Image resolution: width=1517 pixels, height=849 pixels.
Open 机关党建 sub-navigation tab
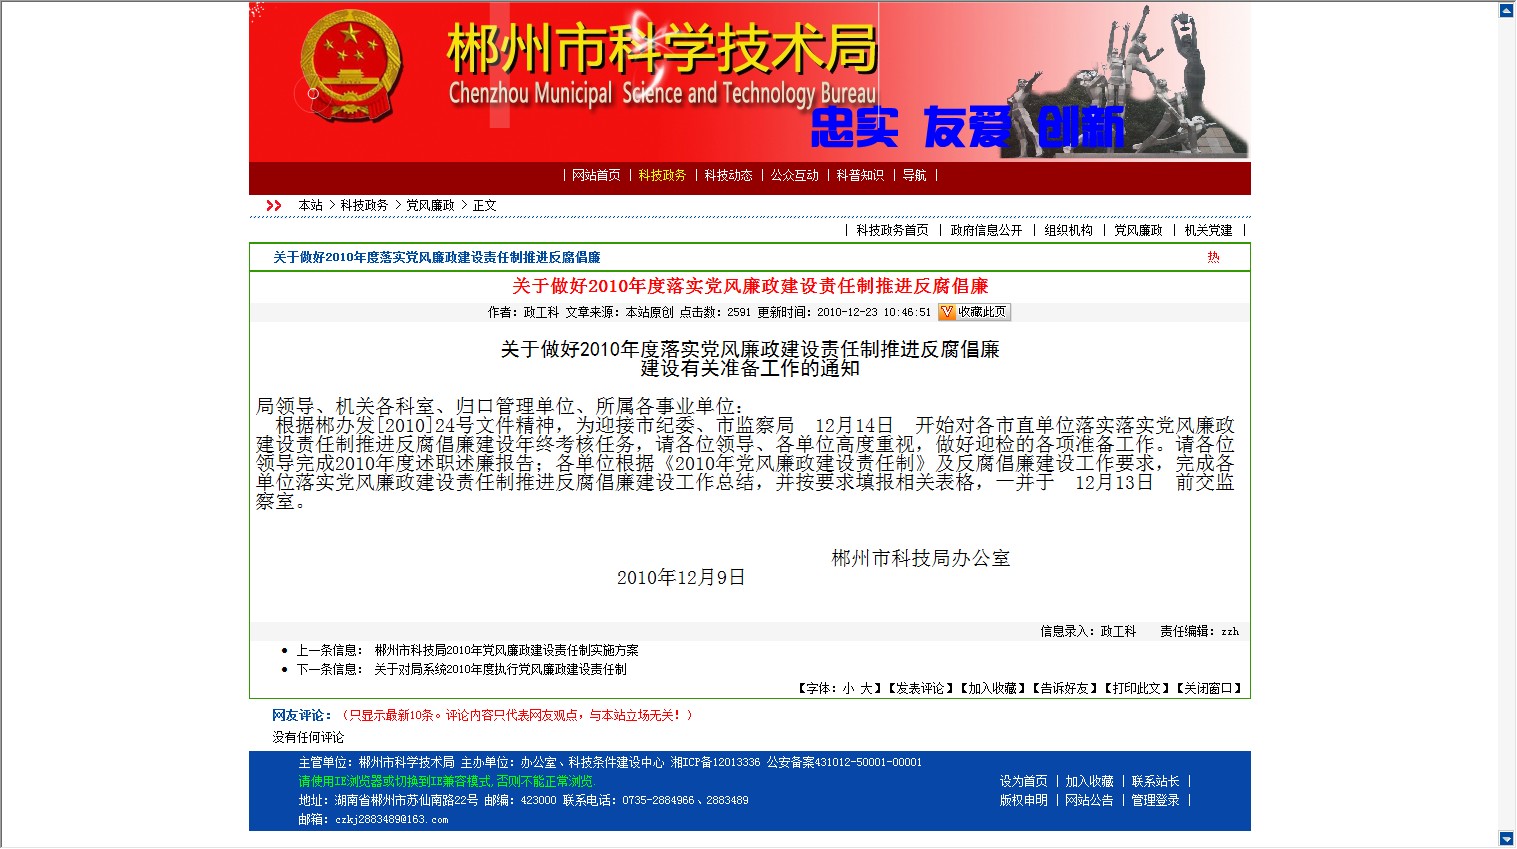1208,230
